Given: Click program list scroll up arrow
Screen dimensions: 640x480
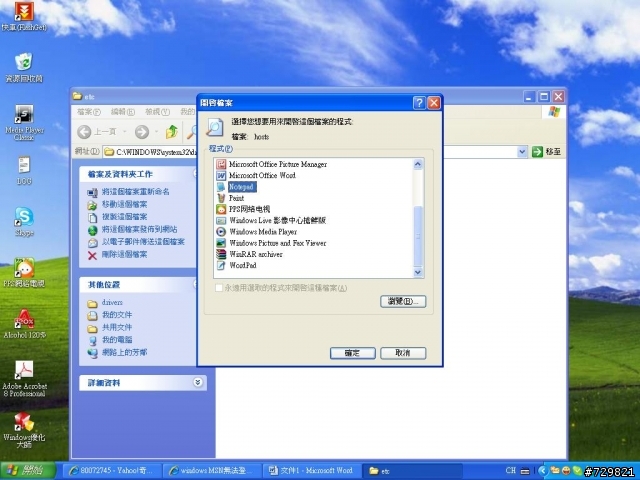Looking at the screenshot, I should [418, 164].
